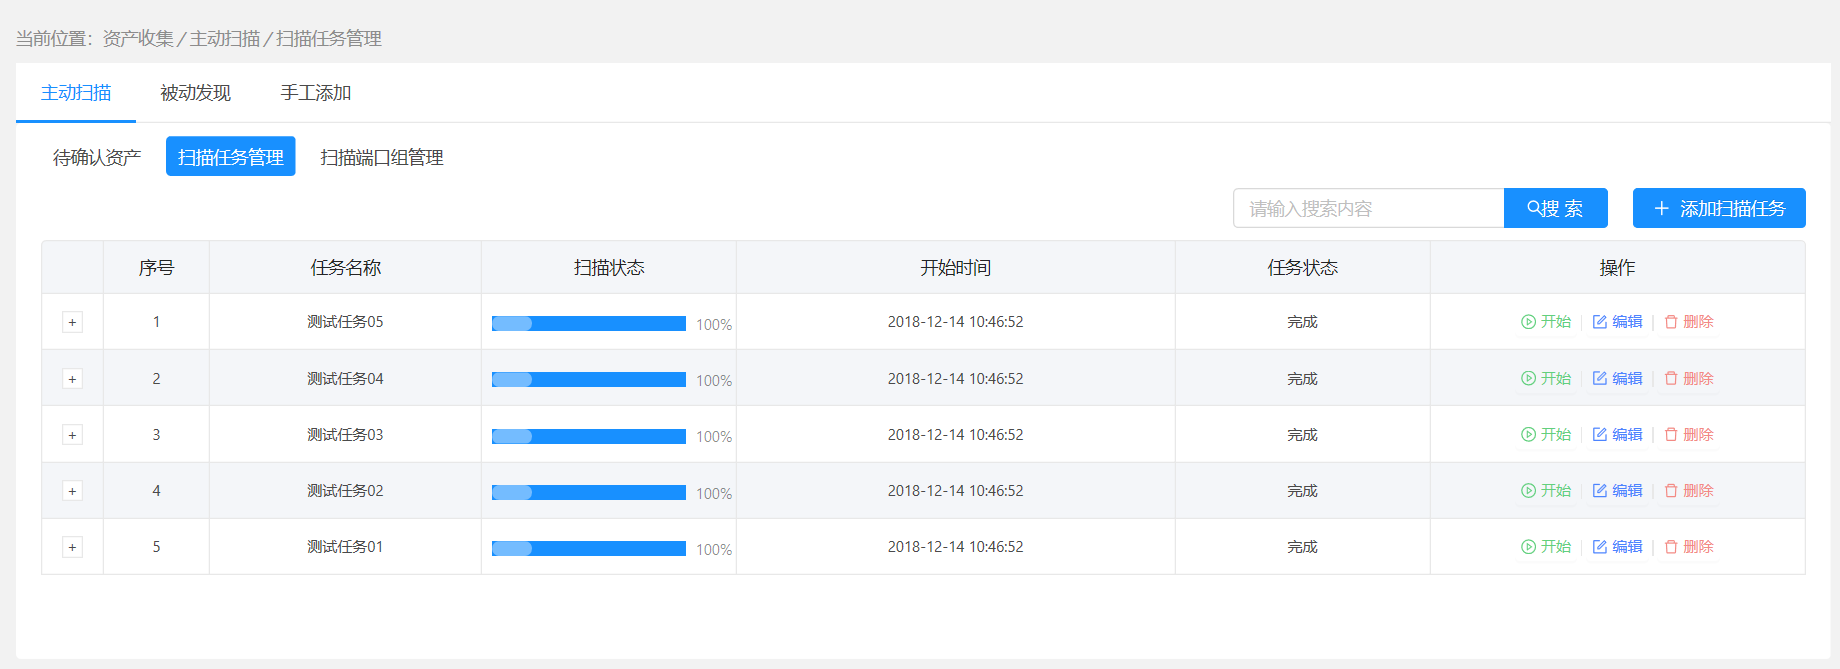Screen dimensions: 1840x669
Task: Open the 手工添加 tab
Action: [316, 93]
